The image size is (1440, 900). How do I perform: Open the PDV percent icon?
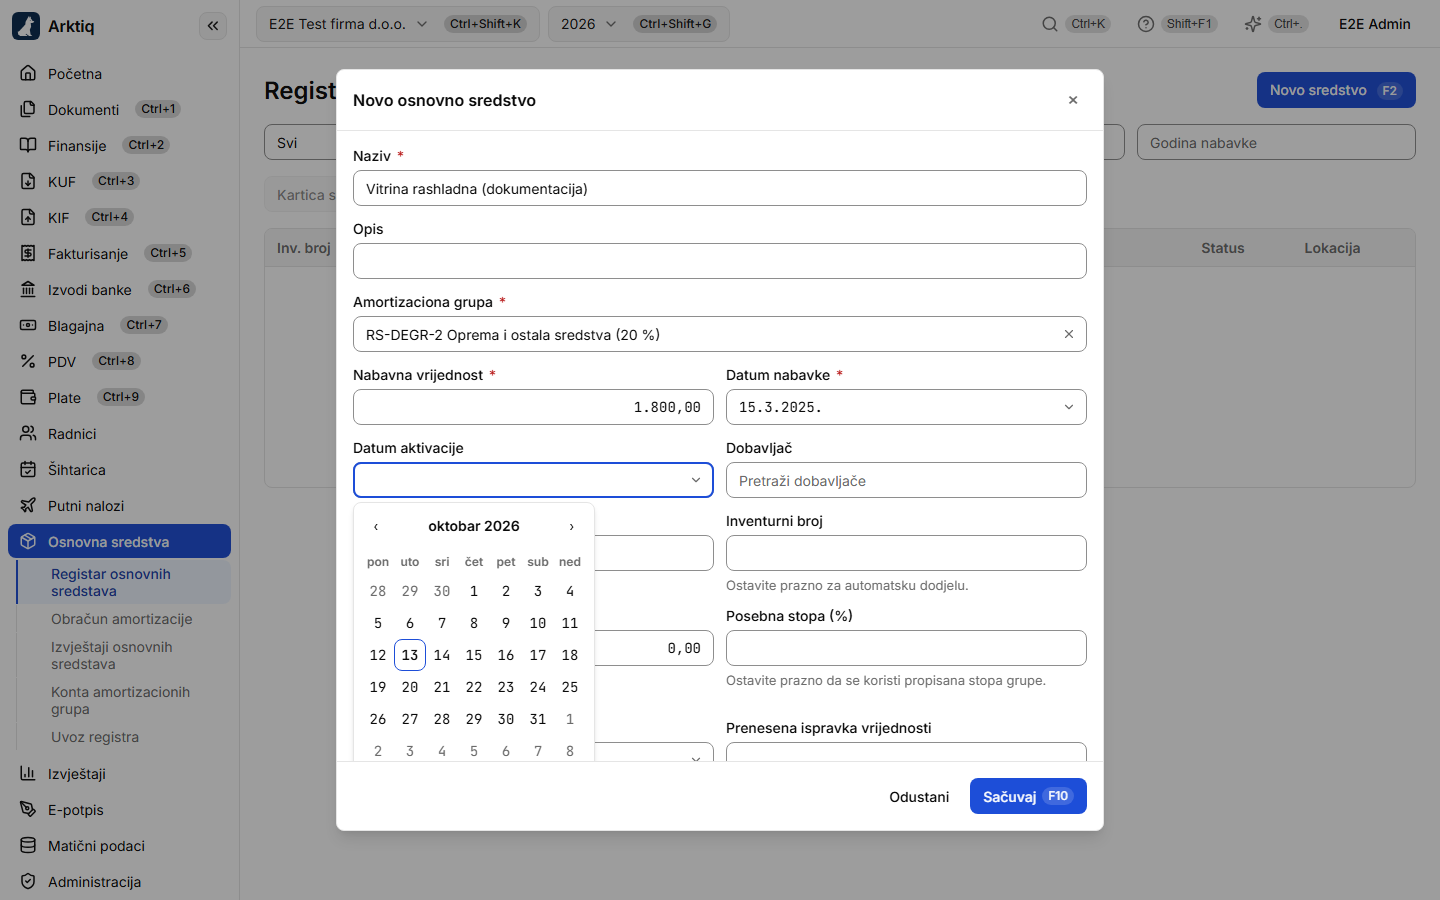point(28,361)
